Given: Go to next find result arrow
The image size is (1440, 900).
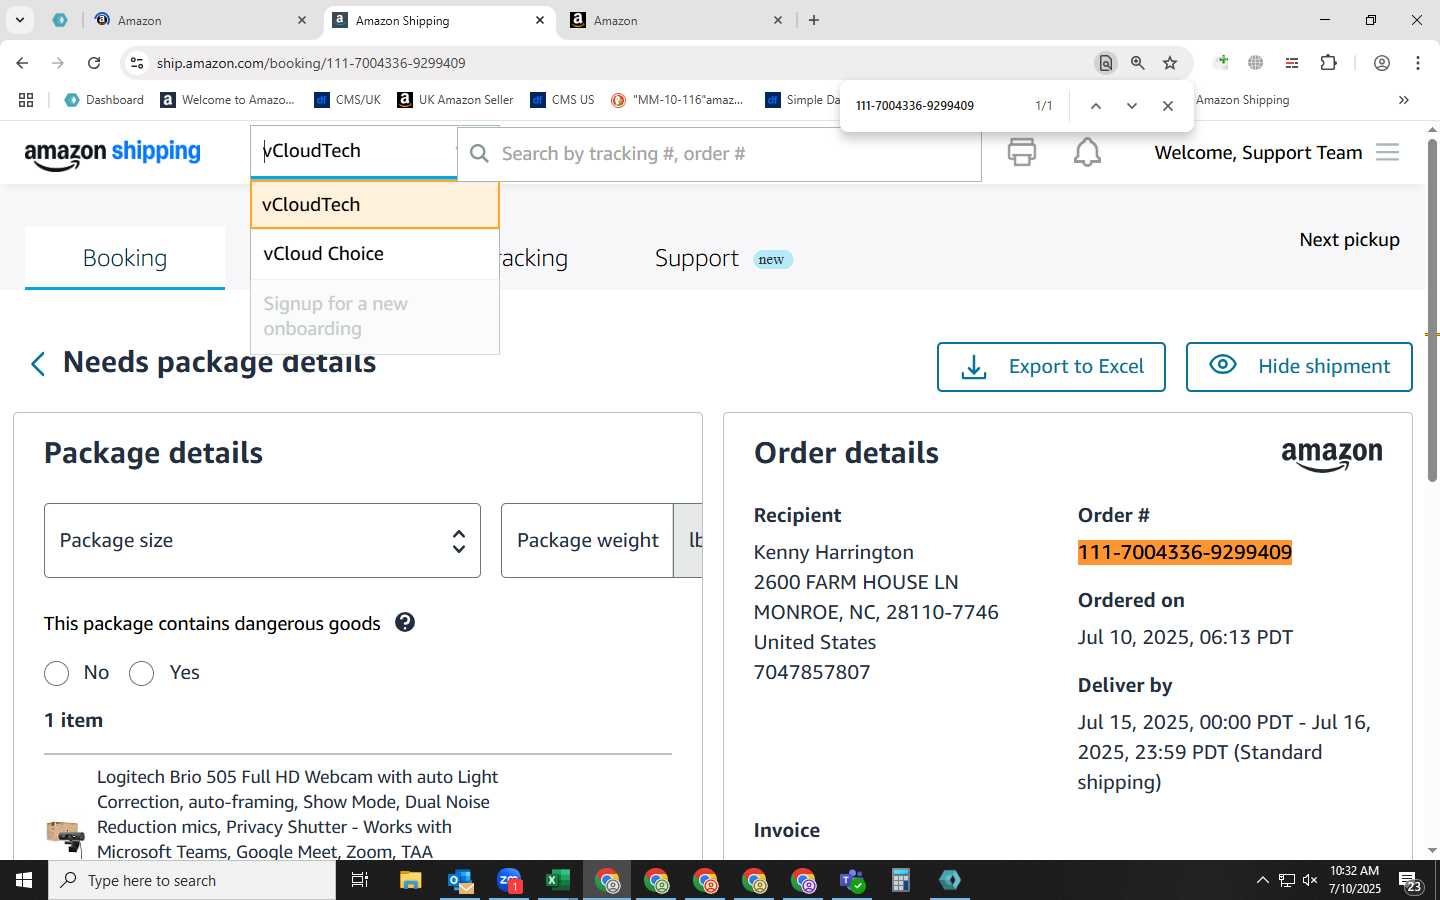Looking at the screenshot, I should [1132, 106].
